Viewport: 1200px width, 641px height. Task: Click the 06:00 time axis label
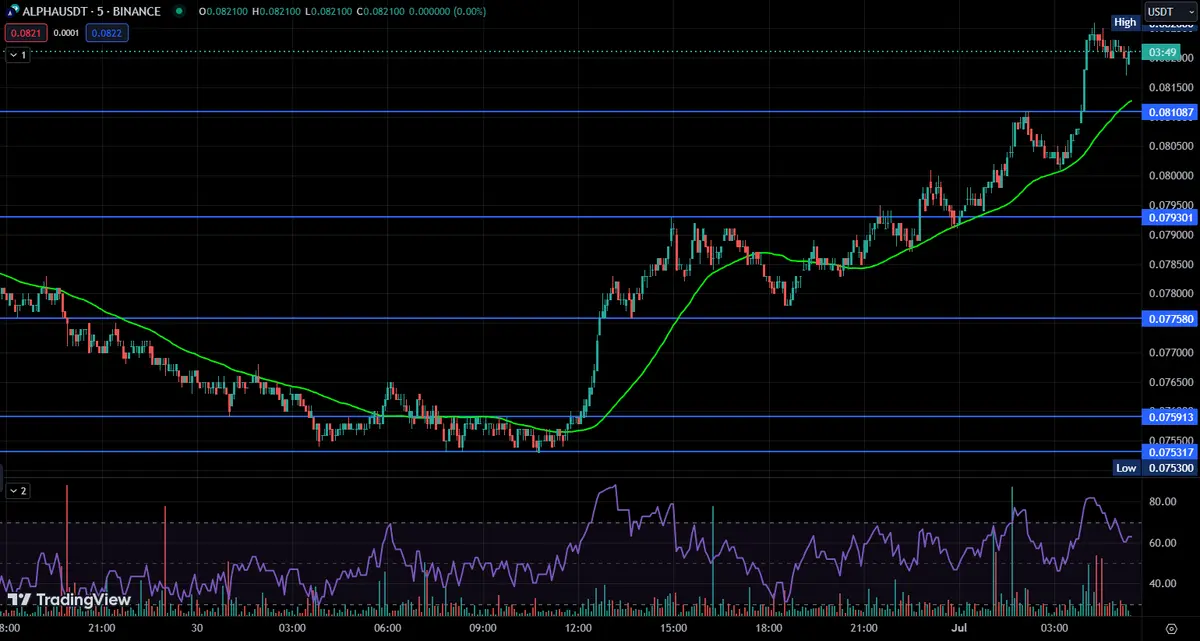pyautogui.click(x=387, y=628)
